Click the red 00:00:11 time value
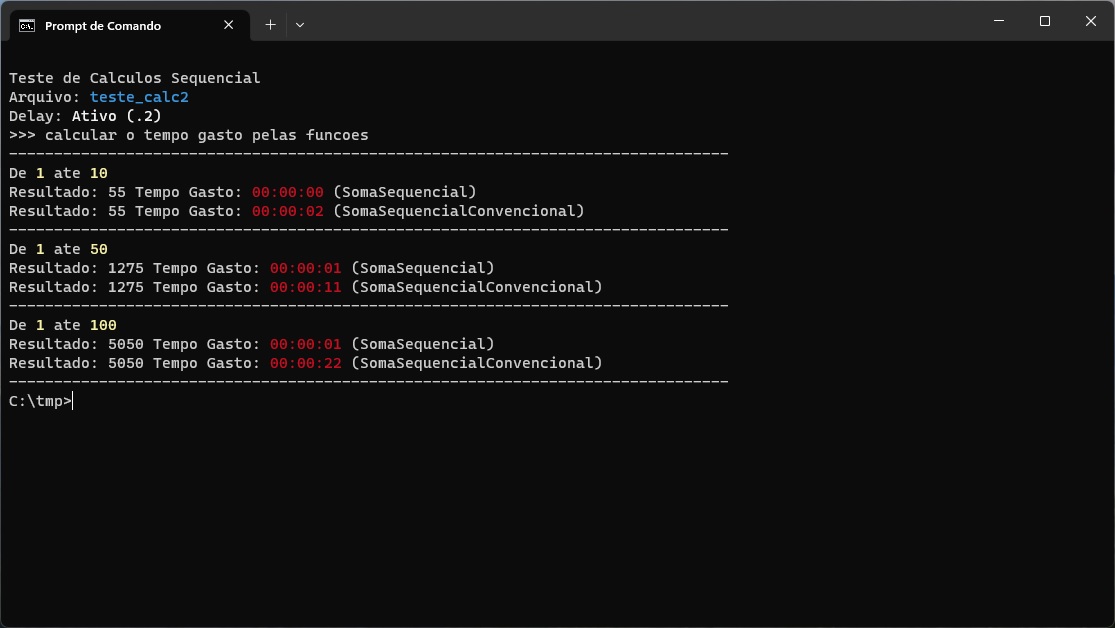Screen dimensions: 1115x628 (x=305, y=287)
